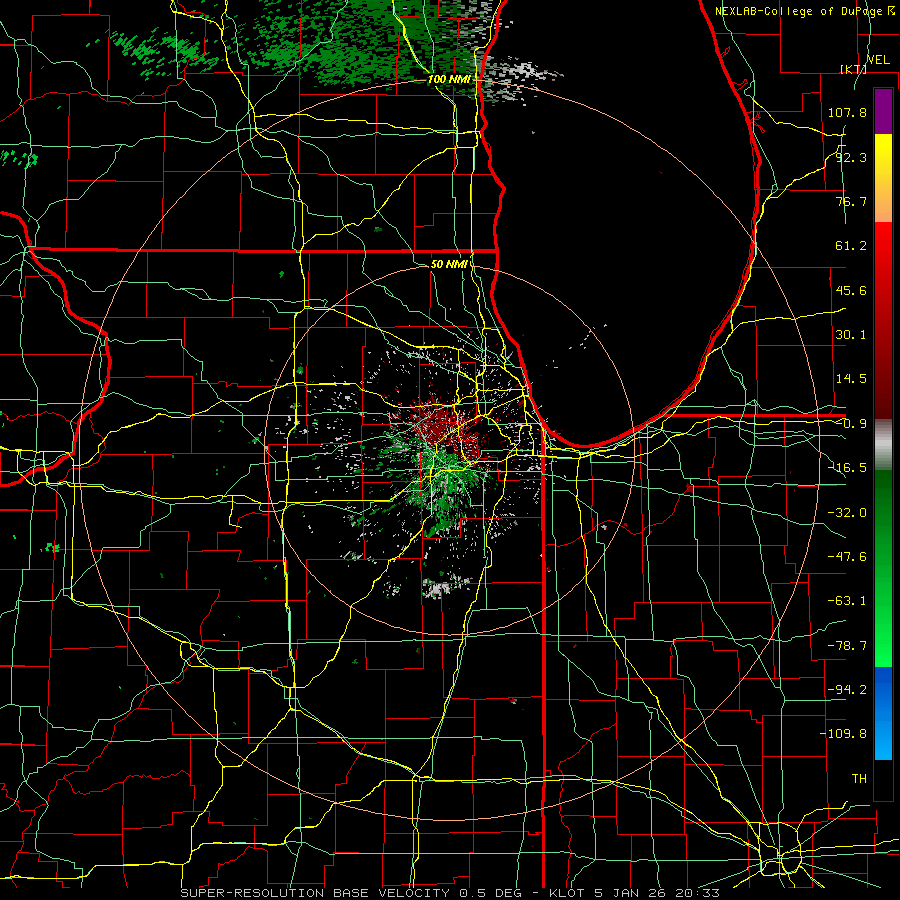Click the TH label on the legend

(x=859, y=779)
